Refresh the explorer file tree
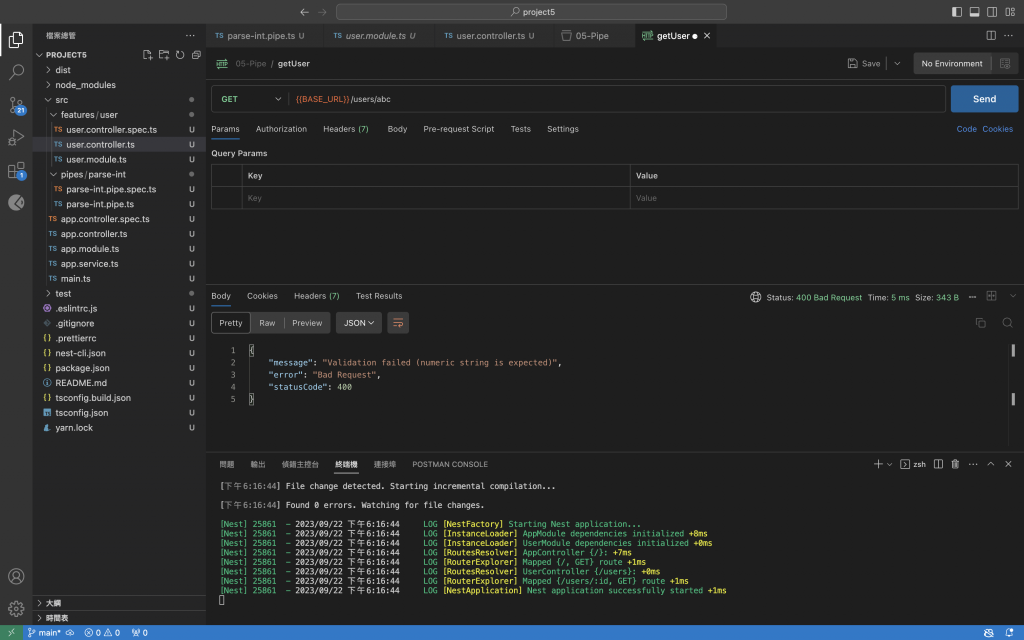This screenshot has width=1024, height=640. pyautogui.click(x=180, y=55)
